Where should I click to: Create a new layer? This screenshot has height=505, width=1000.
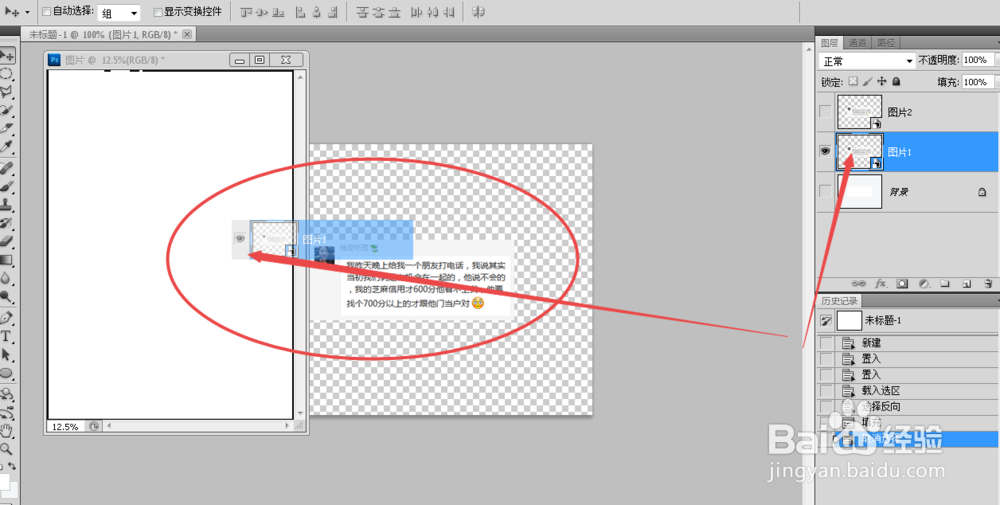(x=967, y=283)
